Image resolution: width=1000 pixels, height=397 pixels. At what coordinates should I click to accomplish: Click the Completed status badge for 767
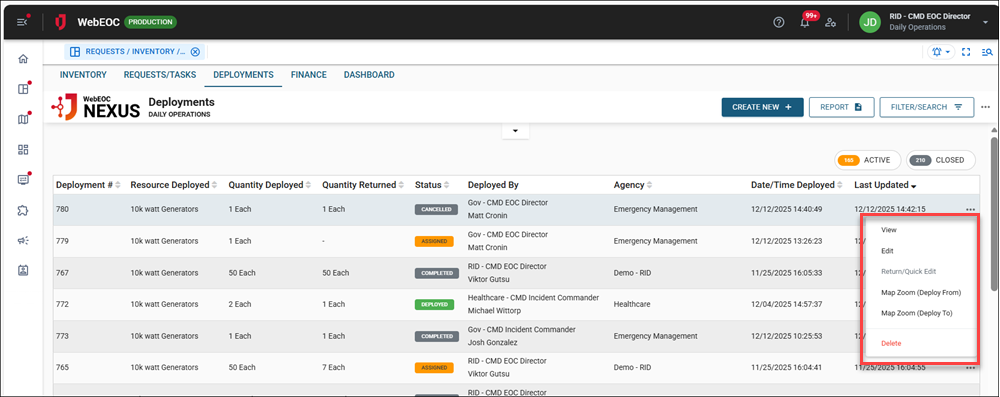[x=436, y=273]
